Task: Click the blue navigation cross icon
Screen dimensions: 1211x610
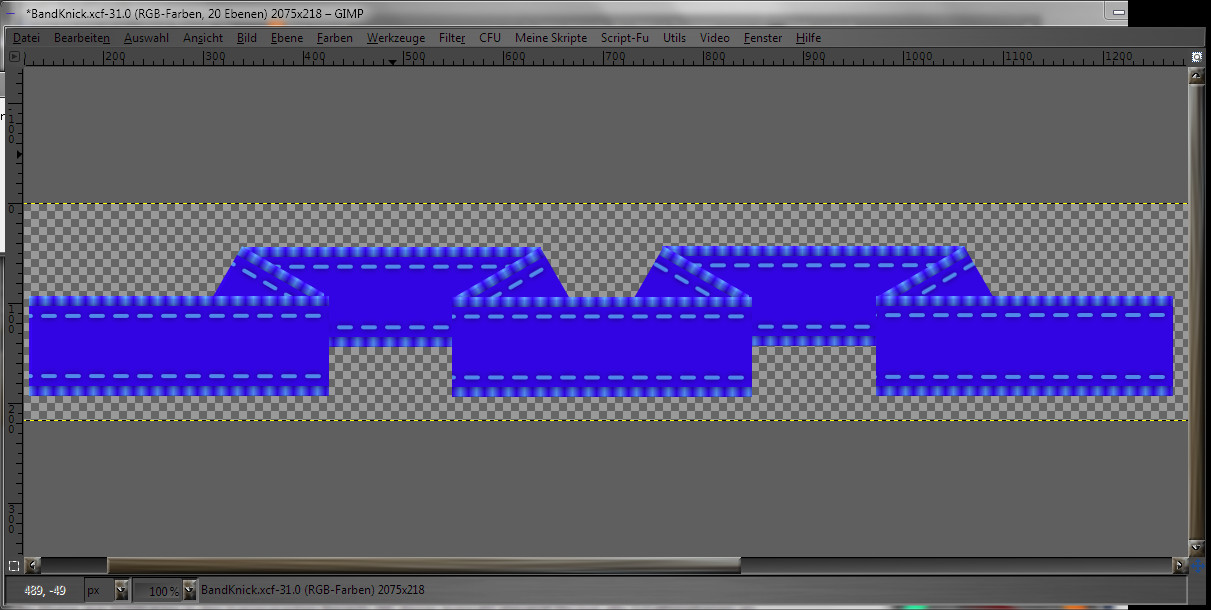Action: point(1196,566)
